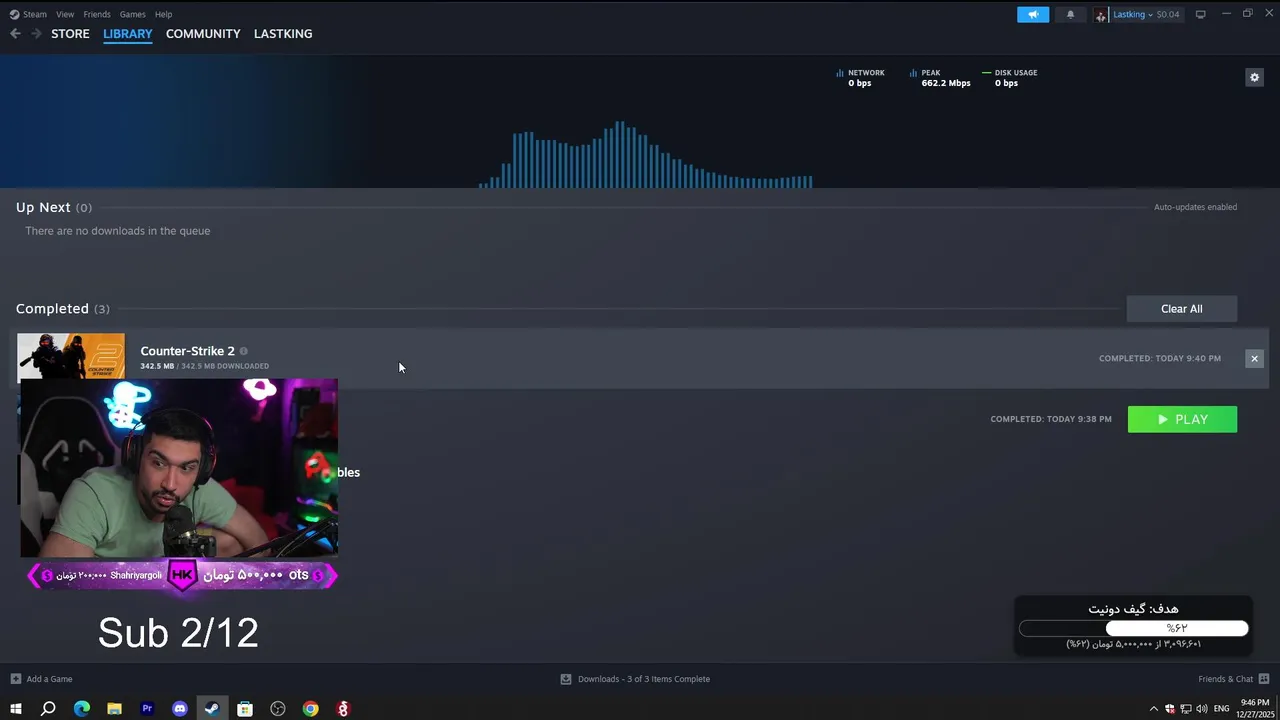Click the COMPLETED: TODAY 9:40 PM label
The height and width of the screenshot is (720, 1280).
coord(1160,358)
